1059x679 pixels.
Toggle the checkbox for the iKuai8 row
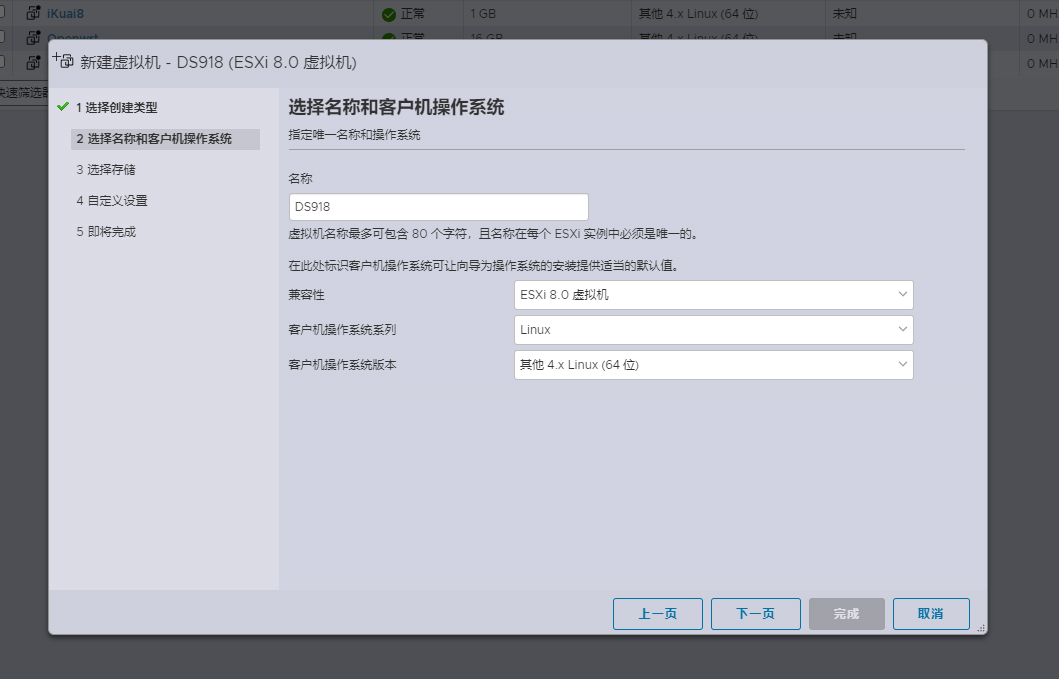[x=3, y=14]
